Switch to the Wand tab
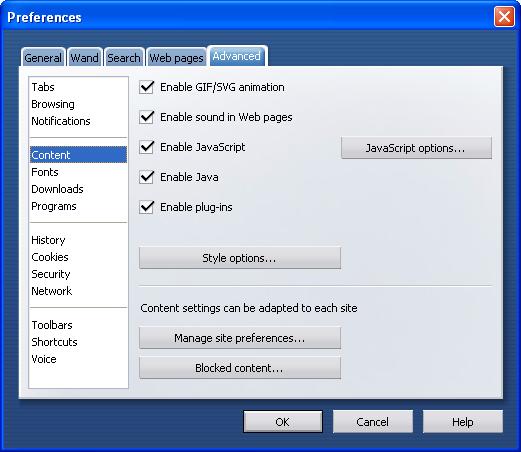Image resolution: width=521 pixels, height=452 pixels. (x=85, y=58)
